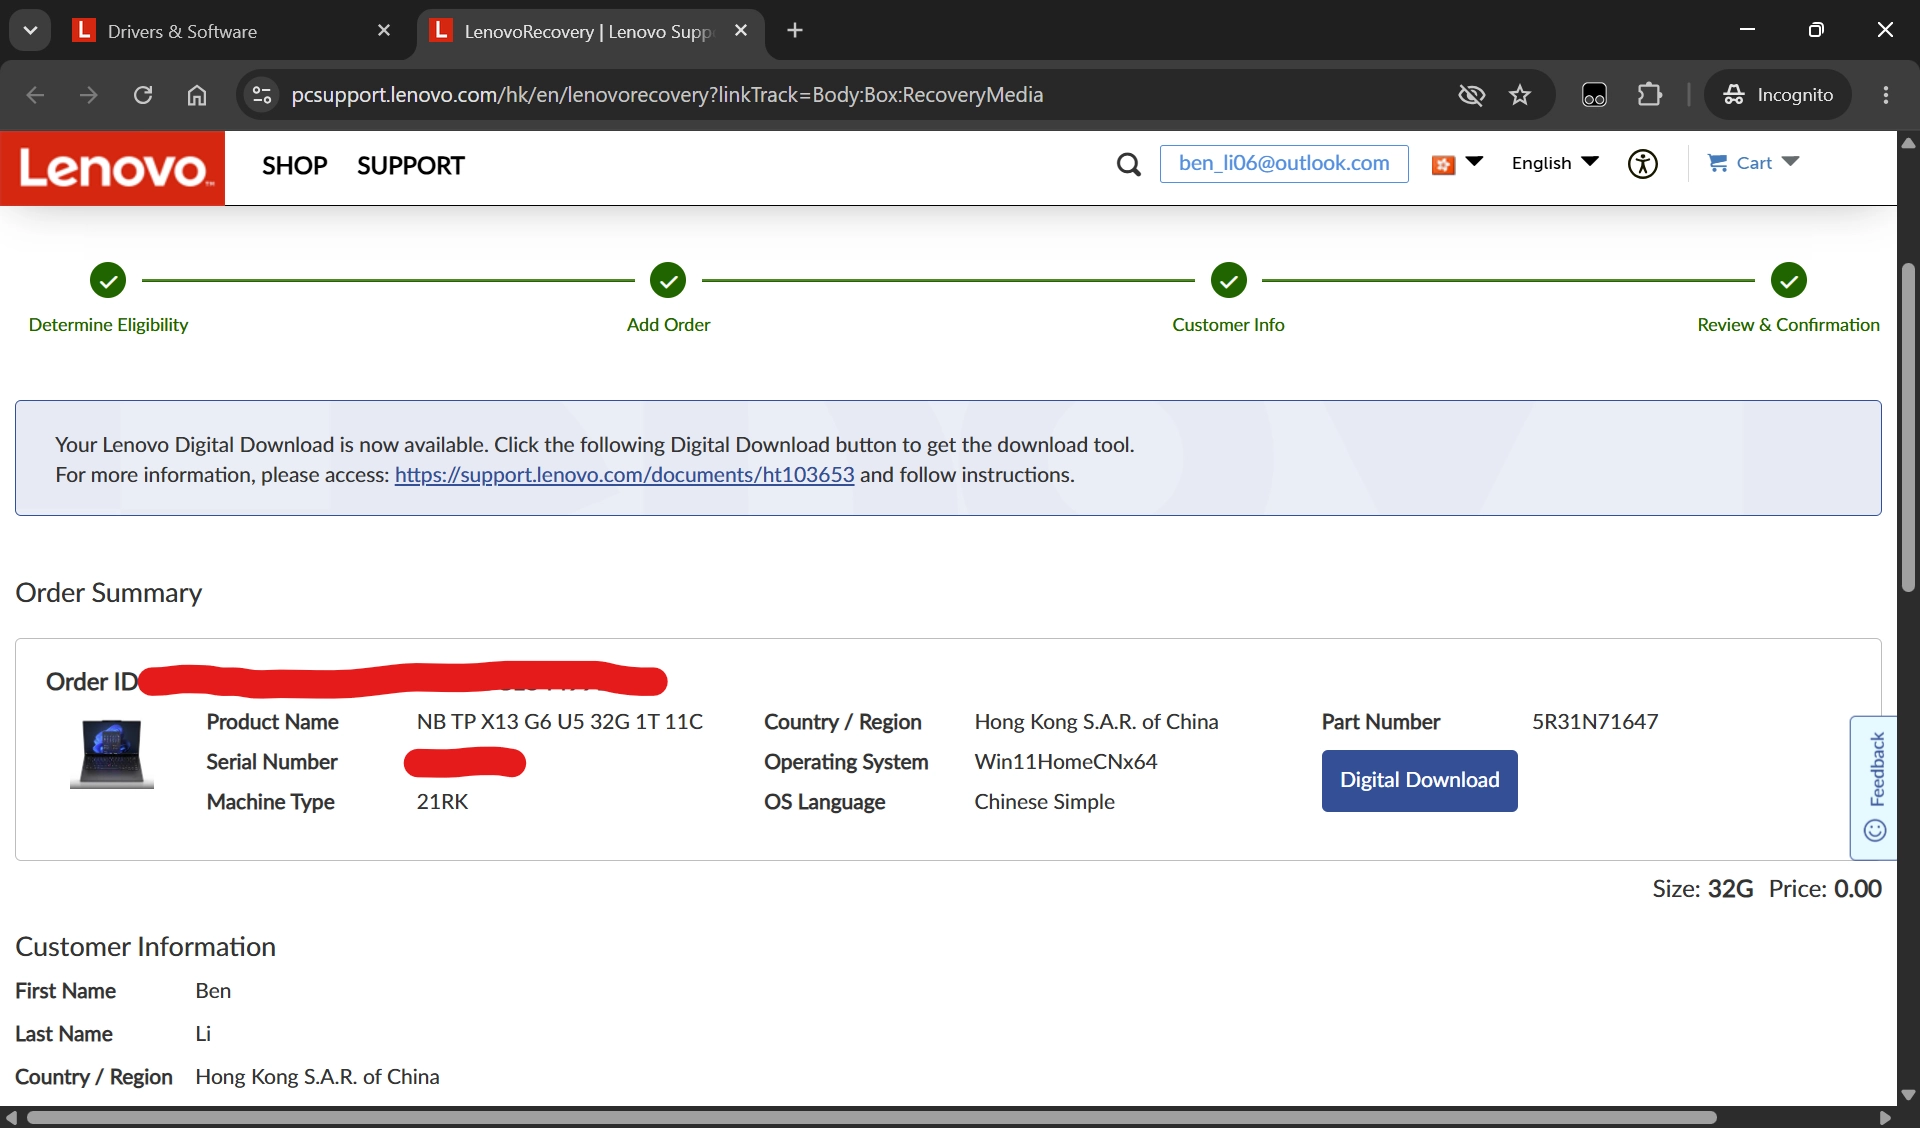Open the site information icon in address bar

pyautogui.click(x=262, y=95)
